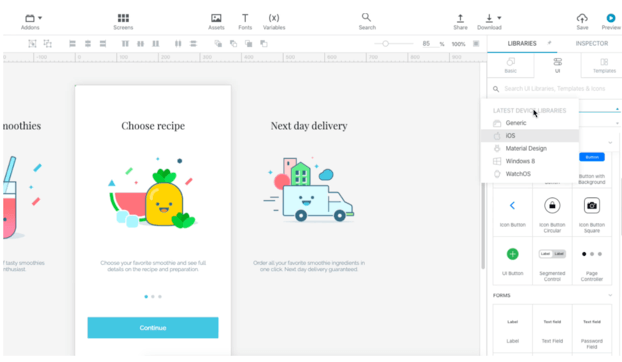Screen dimensions: 622x362
Task: Collapse the buttons section chevron
Action: coord(610,142)
